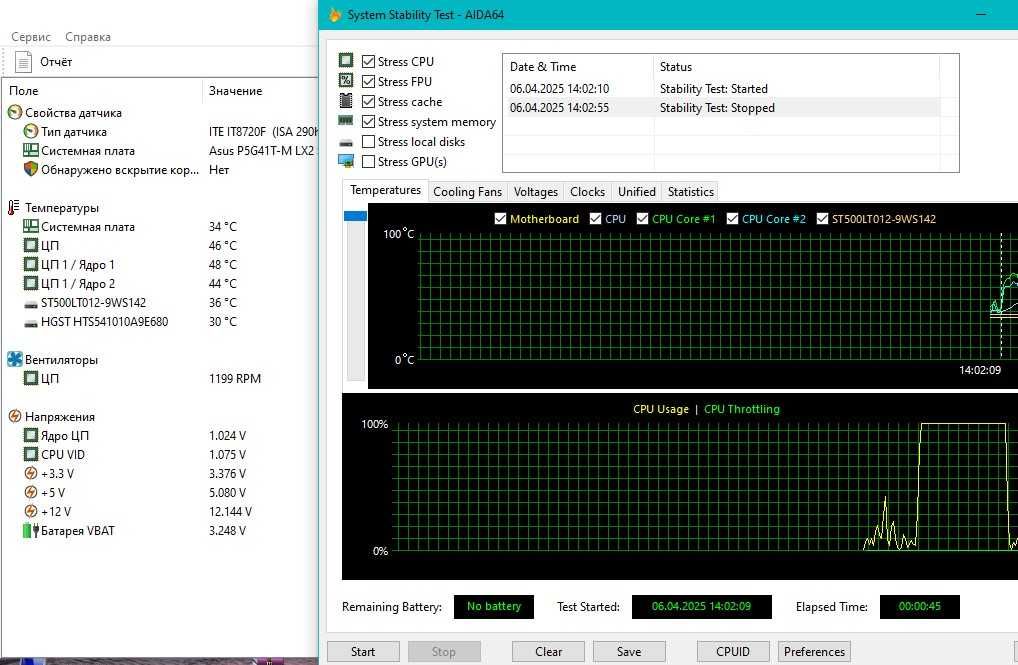Click the +5 V voltage icon
Viewport: 1018px width, 665px height.
[31, 492]
